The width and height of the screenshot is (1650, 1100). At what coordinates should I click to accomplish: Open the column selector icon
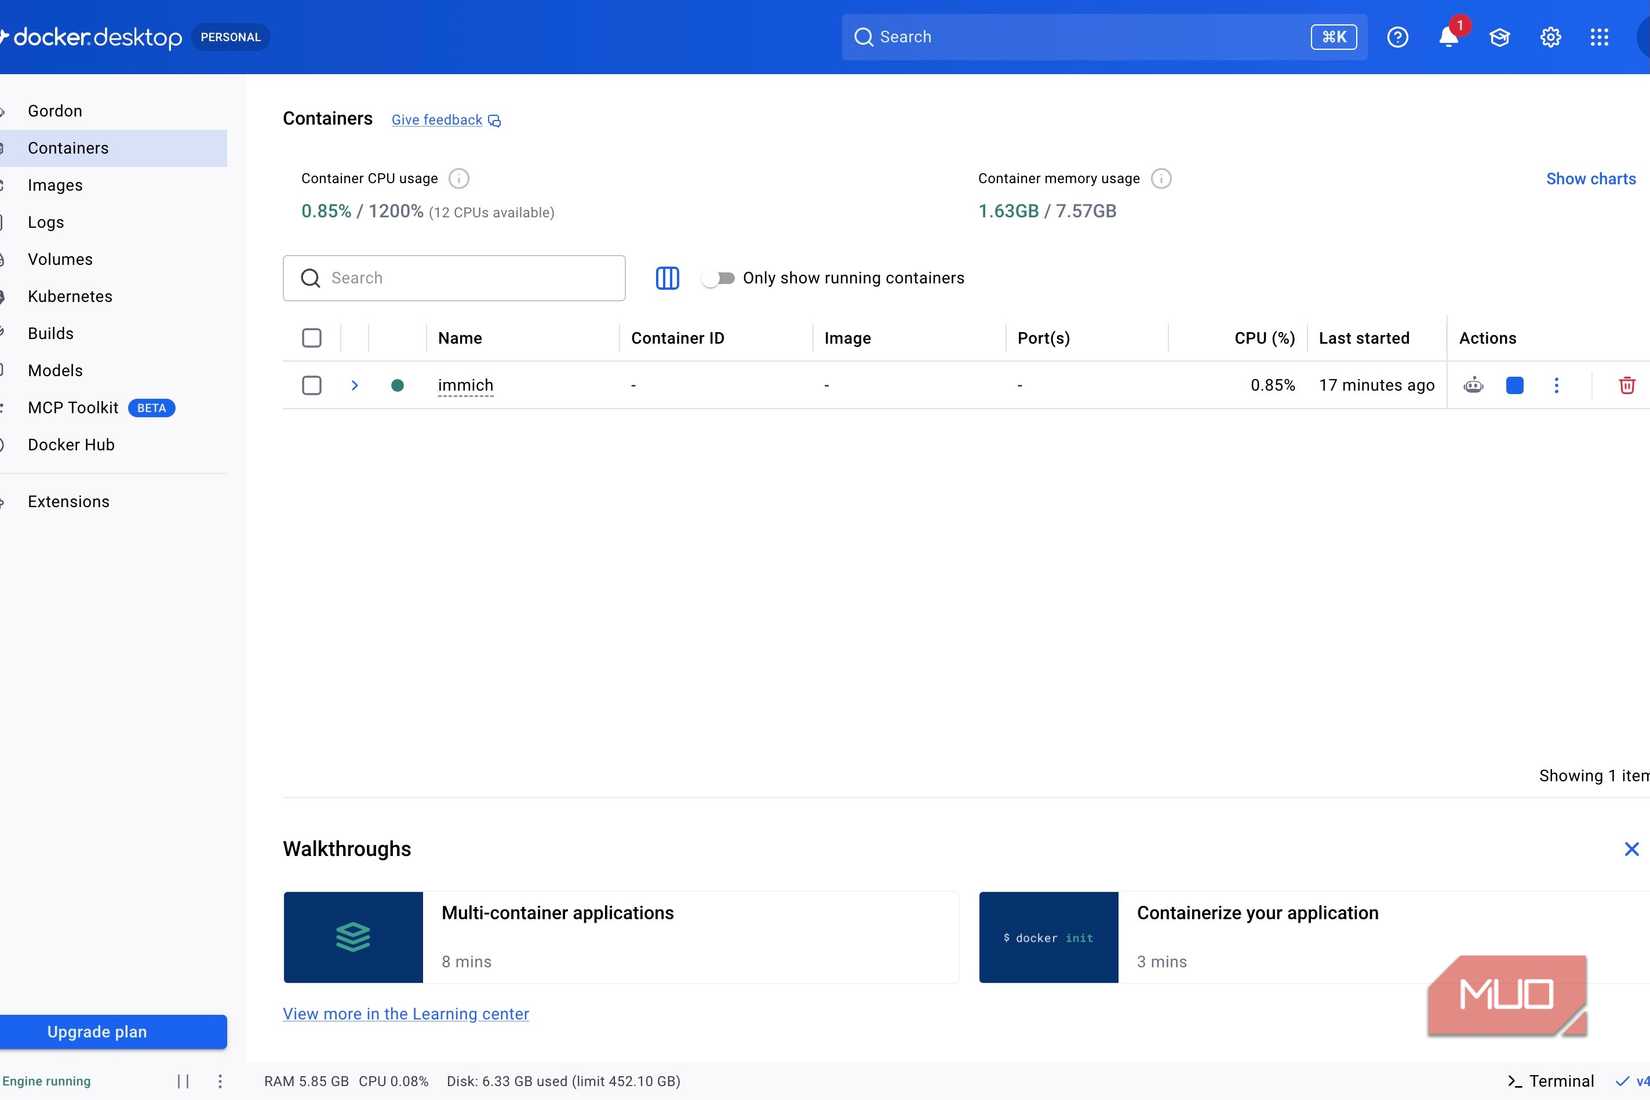pos(667,278)
